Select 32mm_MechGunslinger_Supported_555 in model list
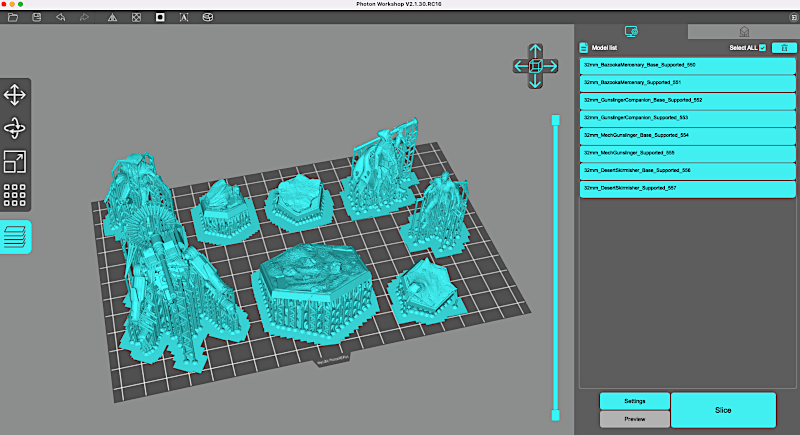 [x=688, y=153]
